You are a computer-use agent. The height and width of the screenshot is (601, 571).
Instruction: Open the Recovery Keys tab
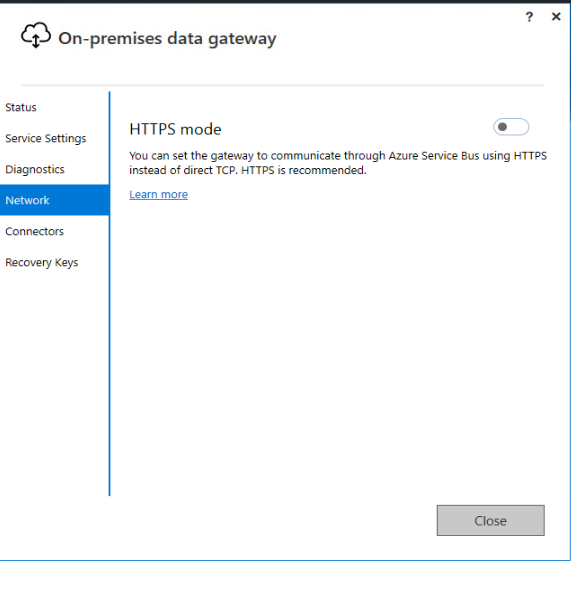41,263
